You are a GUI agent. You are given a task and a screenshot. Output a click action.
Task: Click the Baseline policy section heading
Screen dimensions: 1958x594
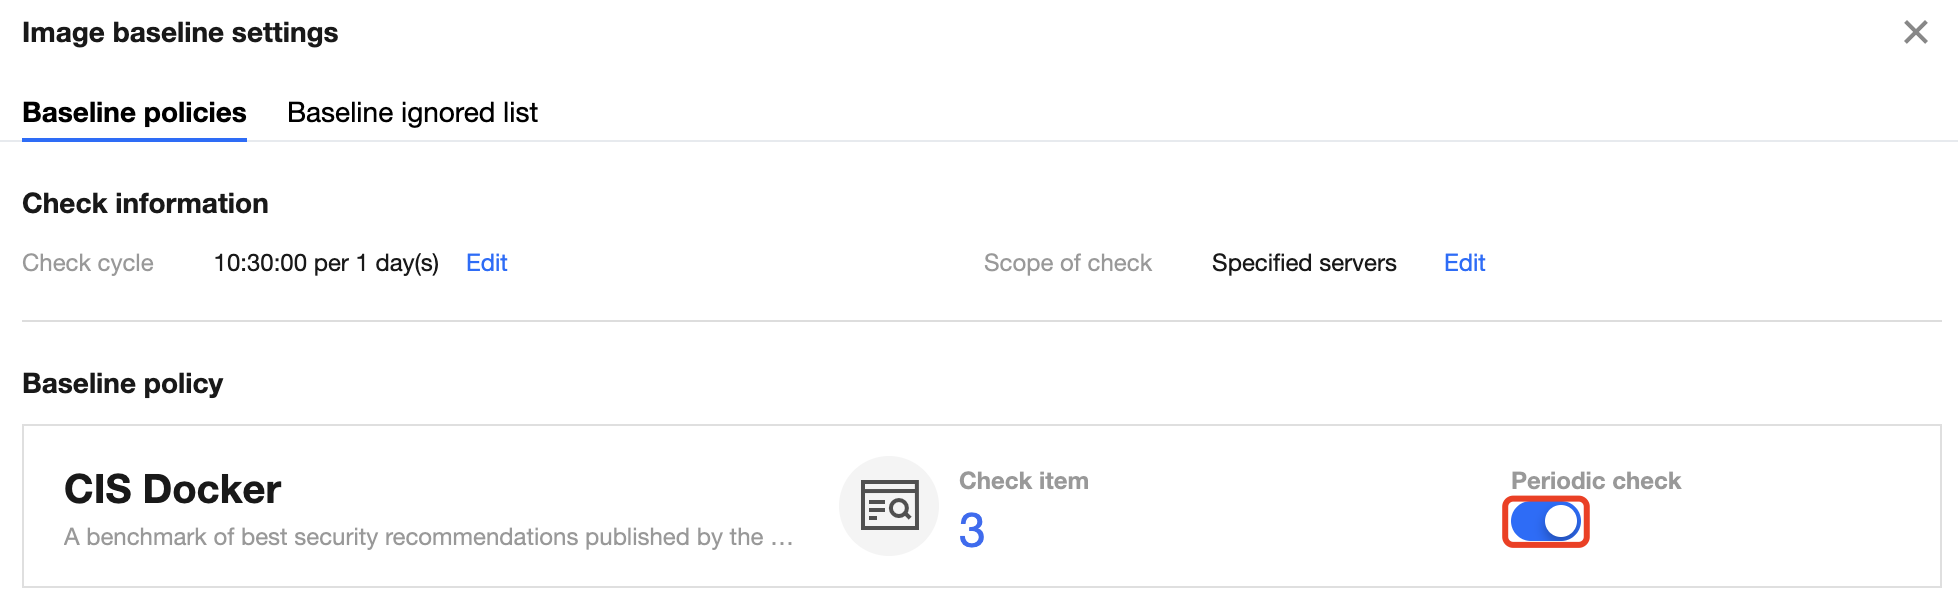point(122,384)
